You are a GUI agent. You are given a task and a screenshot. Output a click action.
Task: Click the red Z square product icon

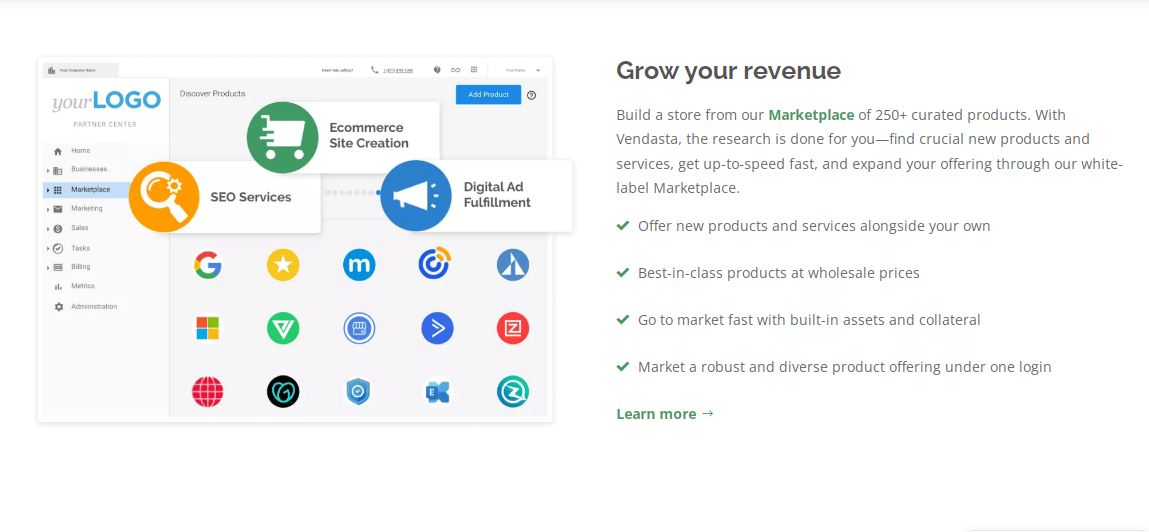tap(513, 328)
